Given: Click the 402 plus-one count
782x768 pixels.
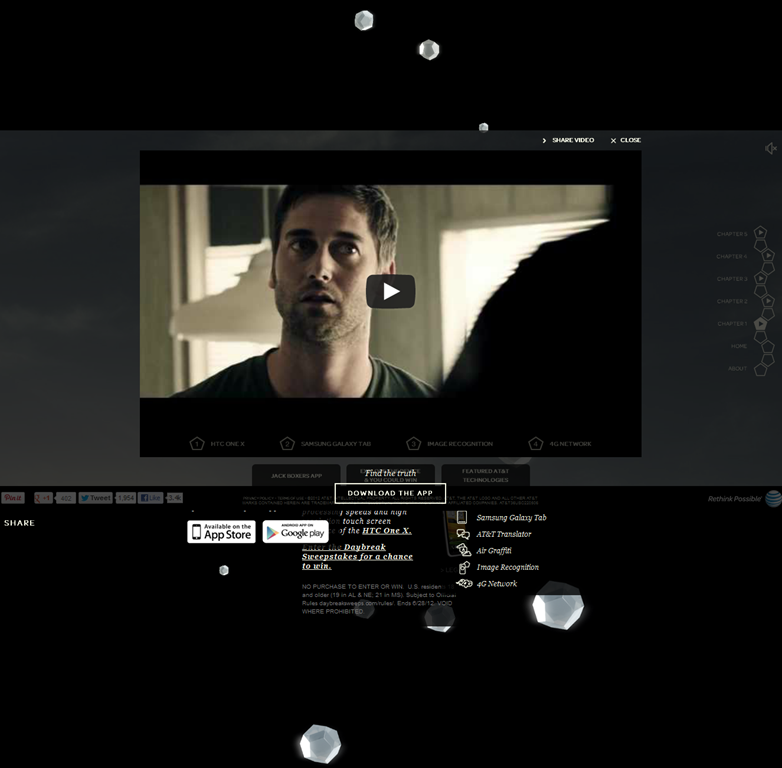Looking at the screenshot, I should pyautogui.click(x=66, y=498).
